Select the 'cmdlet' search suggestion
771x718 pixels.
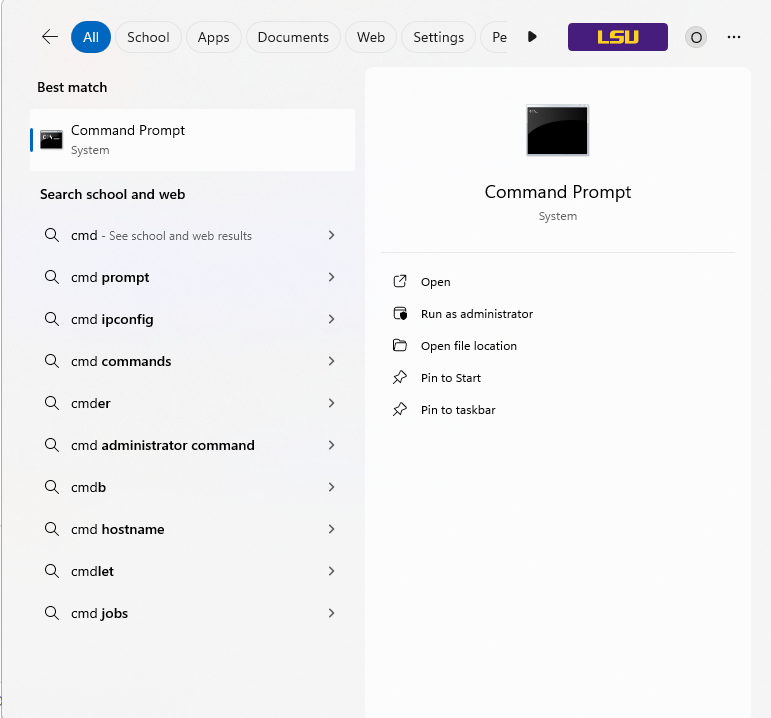click(x=192, y=571)
